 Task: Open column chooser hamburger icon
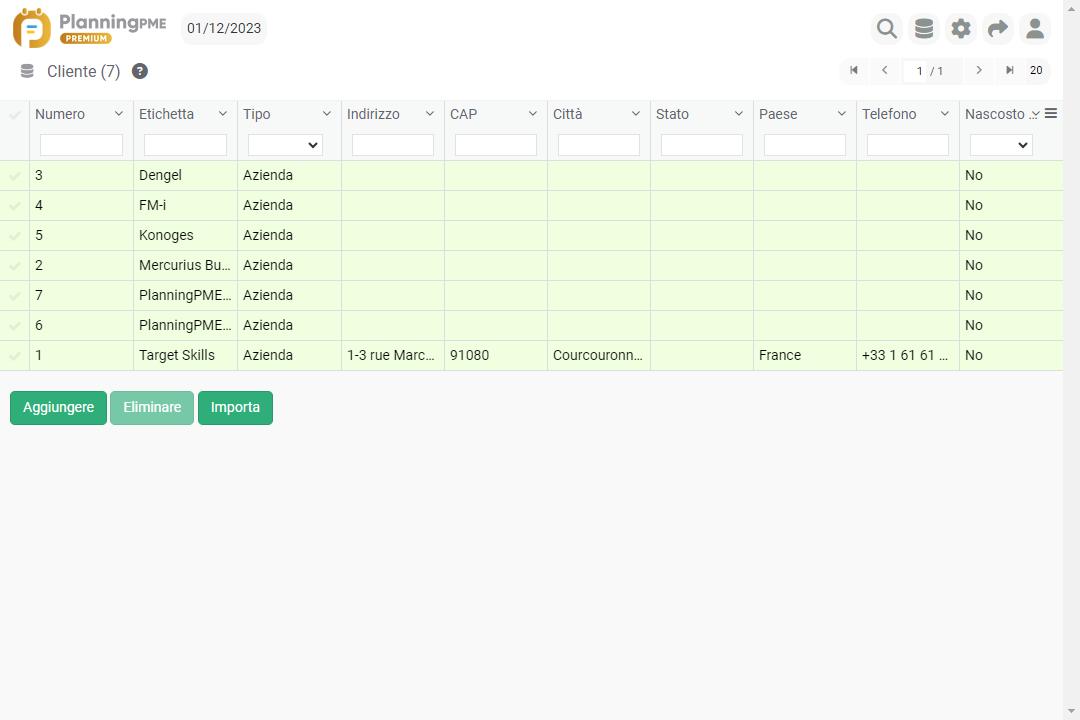pyautogui.click(x=1050, y=113)
